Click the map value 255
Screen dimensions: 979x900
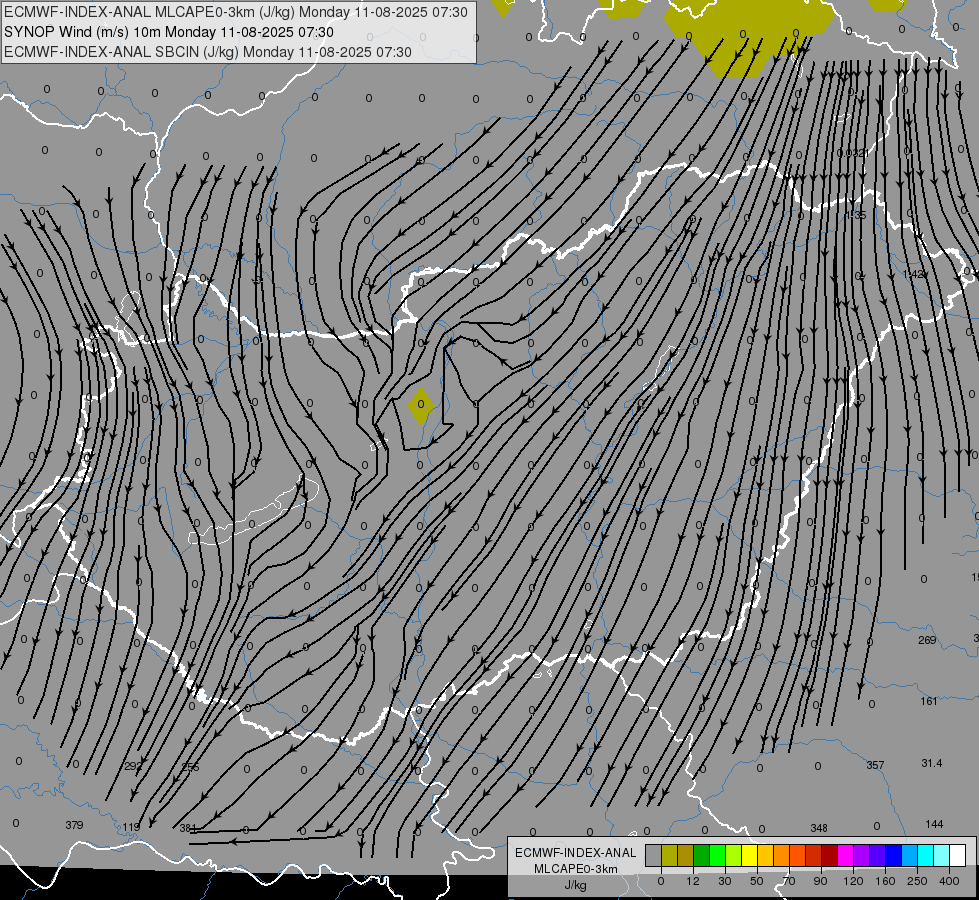pos(190,767)
